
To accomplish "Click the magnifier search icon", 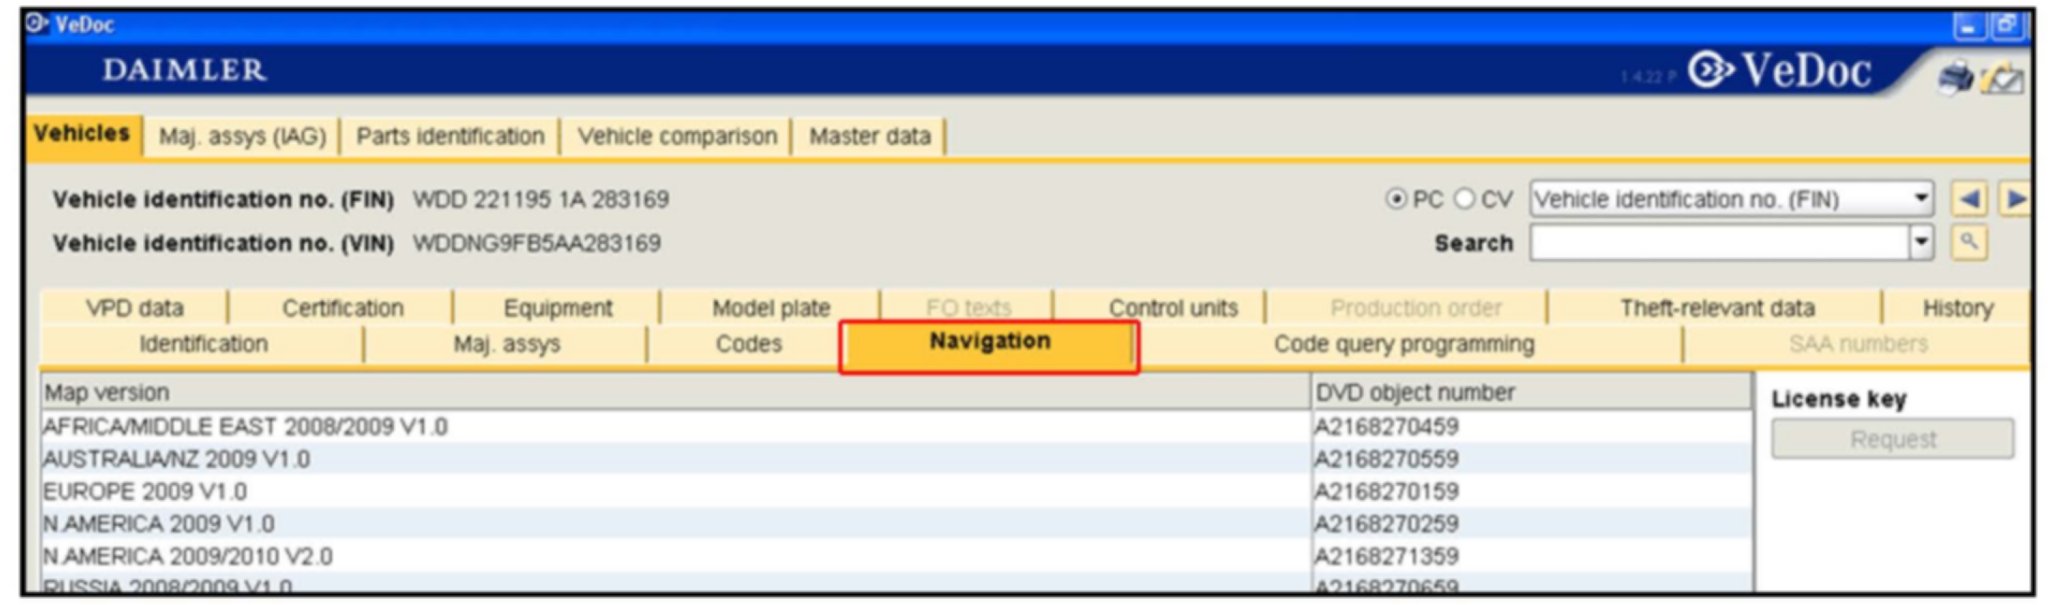I will pyautogui.click(x=1968, y=242).
